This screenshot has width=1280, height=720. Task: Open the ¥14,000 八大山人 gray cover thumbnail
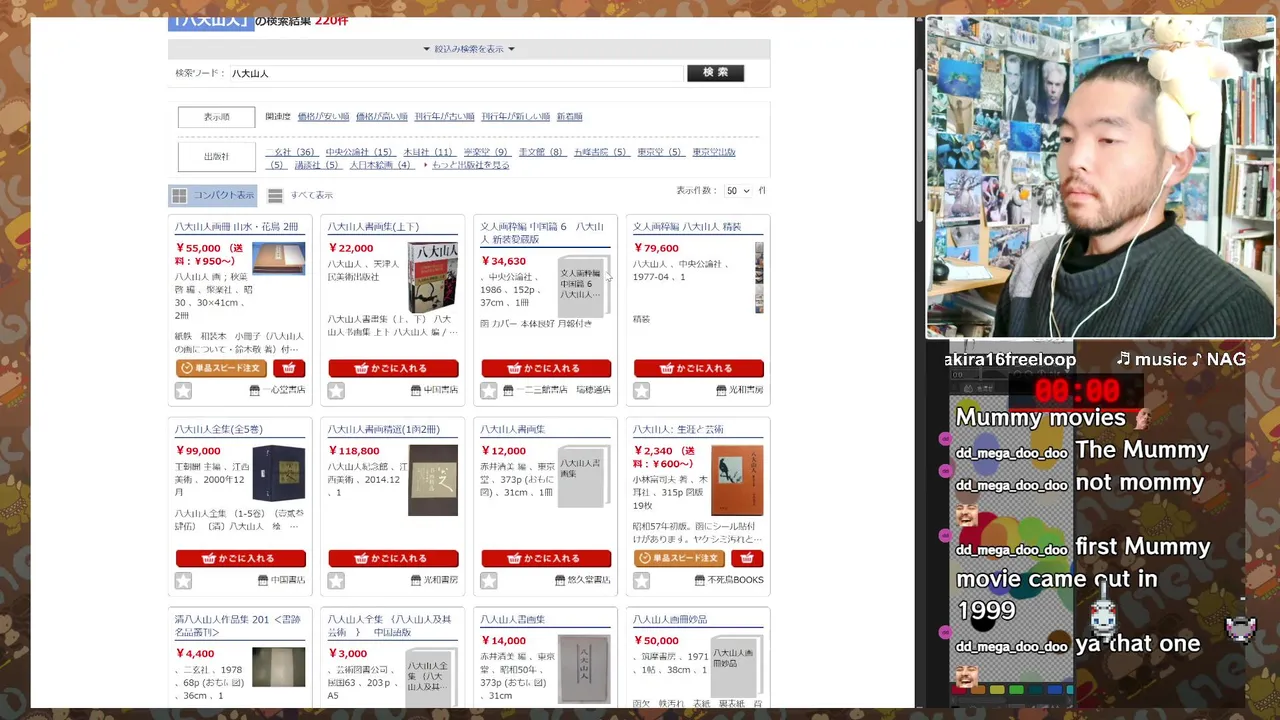pos(584,670)
